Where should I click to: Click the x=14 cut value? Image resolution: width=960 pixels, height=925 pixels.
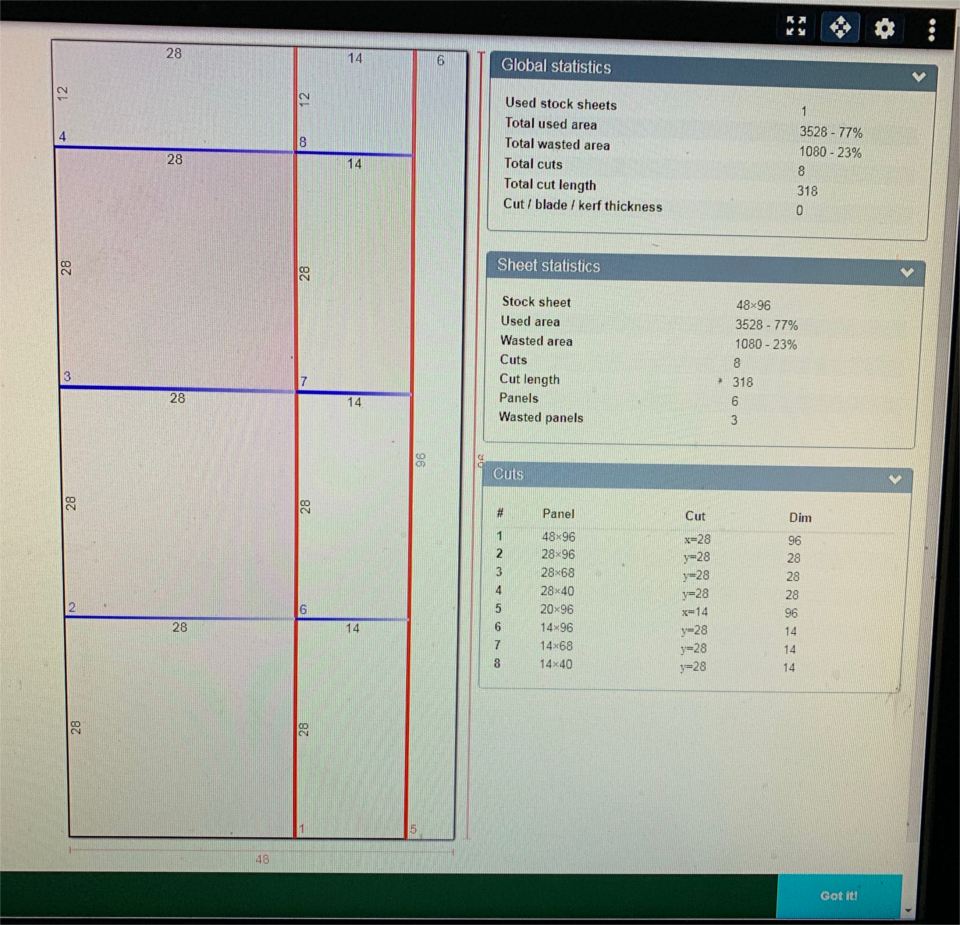[694, 612]
